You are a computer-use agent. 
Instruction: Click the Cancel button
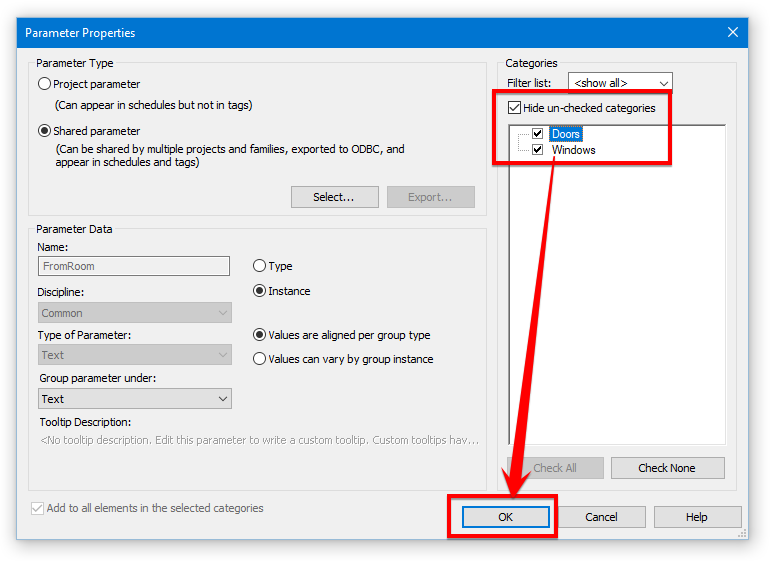(x=601, y=517)
